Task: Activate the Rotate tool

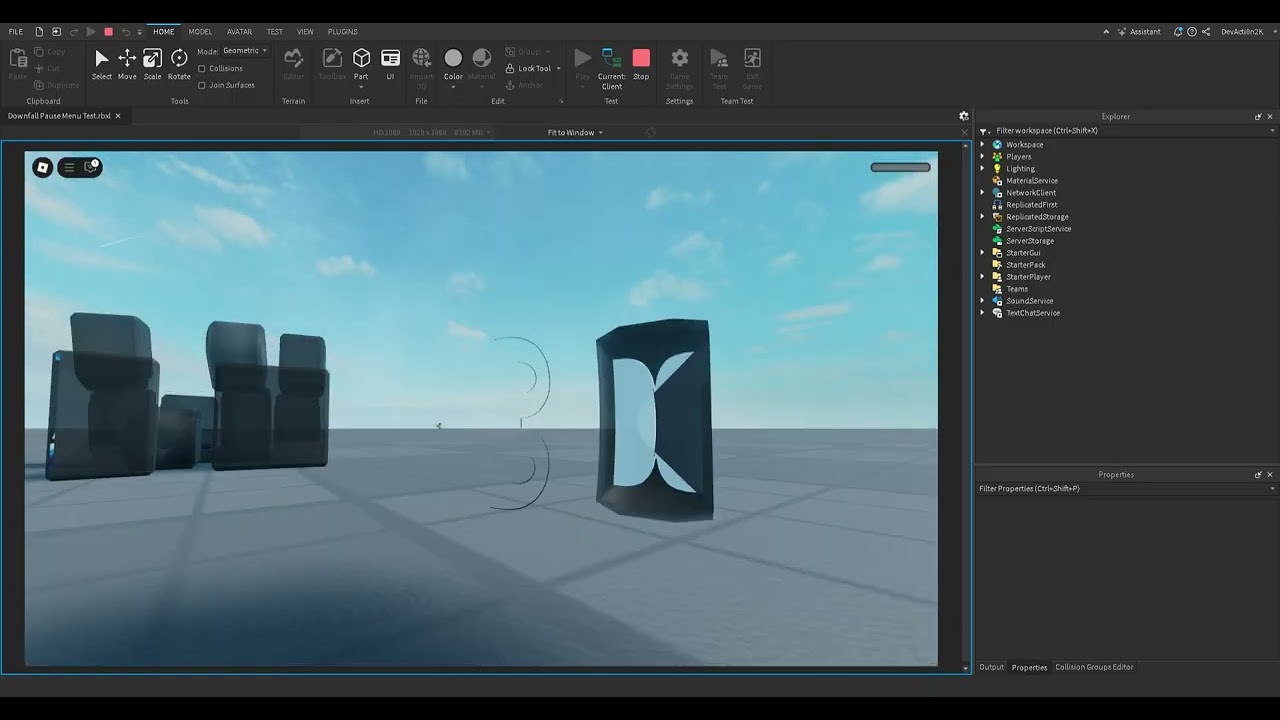Action: (179, 64)
